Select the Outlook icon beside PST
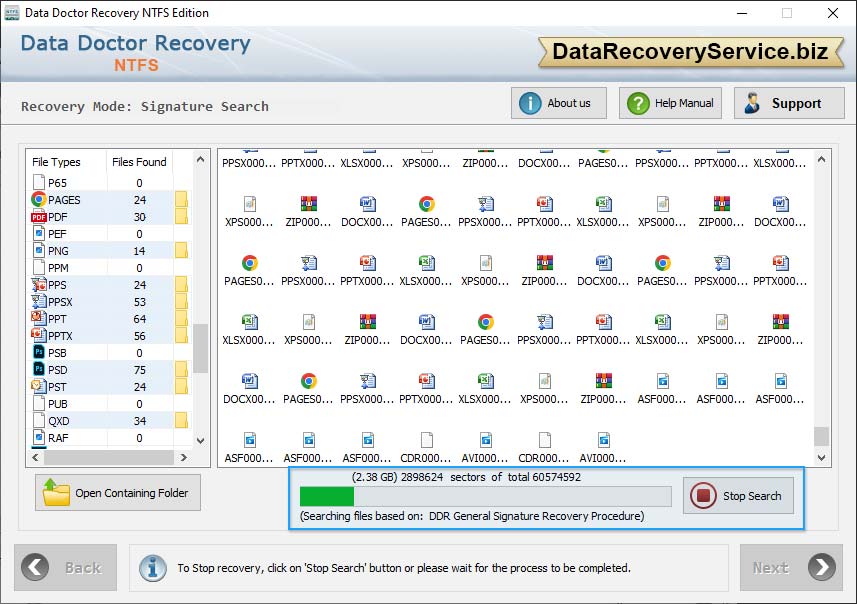This screenshot has width=857, height=604. pos(39,386)
